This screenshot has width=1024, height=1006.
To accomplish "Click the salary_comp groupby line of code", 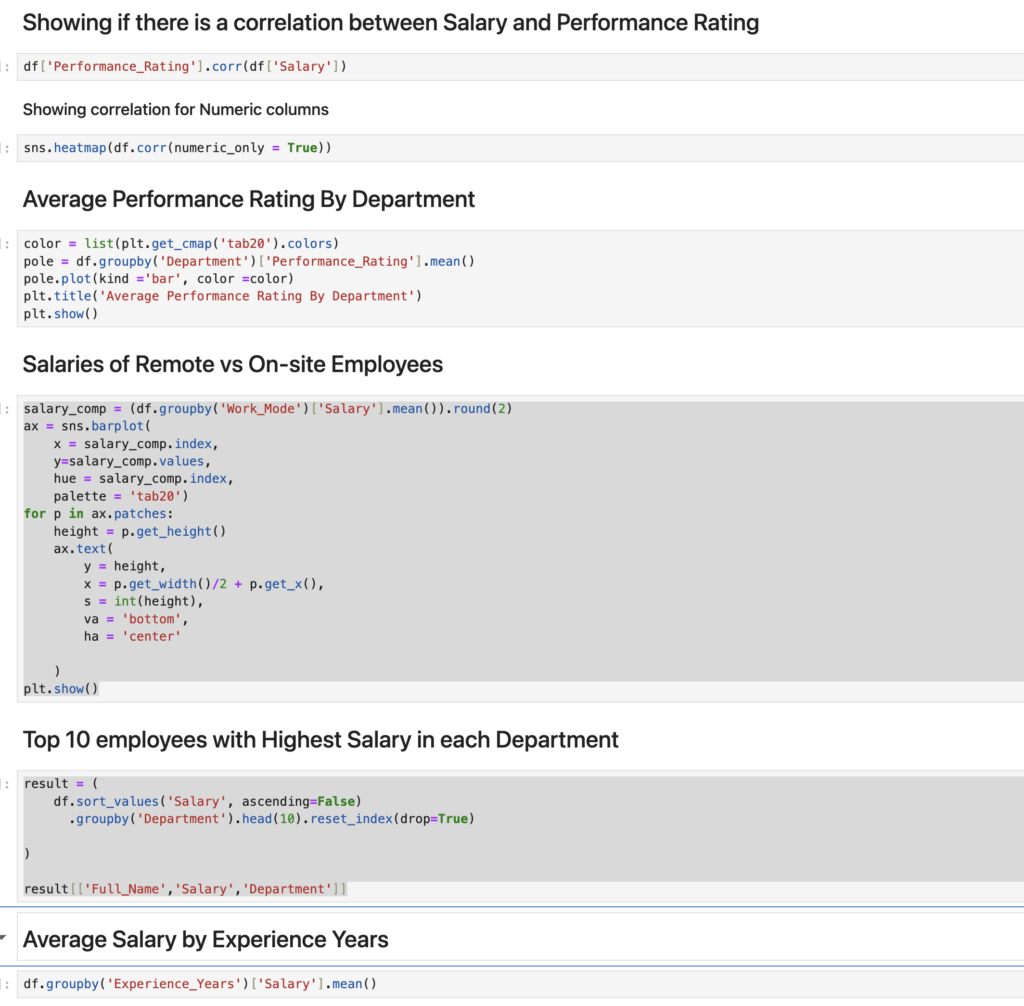I will click(268, 409).
